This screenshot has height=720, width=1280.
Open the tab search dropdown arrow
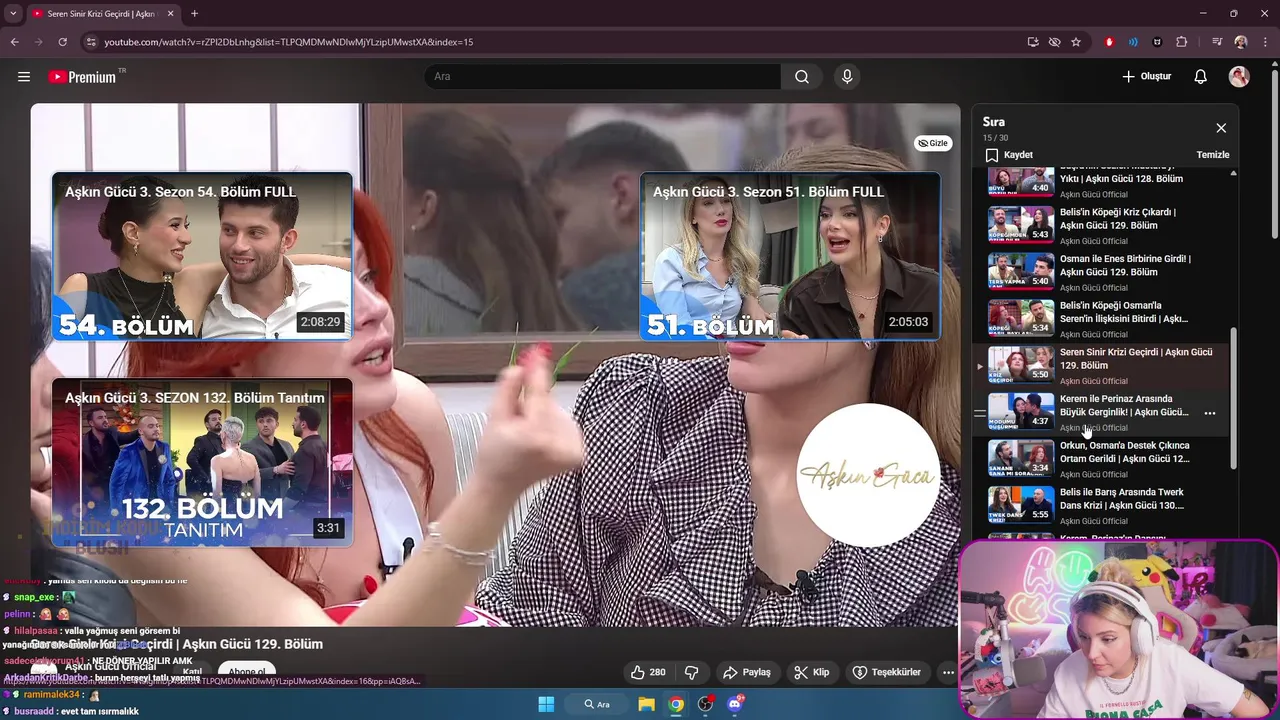pyautogui.click(x=13, y=14)
